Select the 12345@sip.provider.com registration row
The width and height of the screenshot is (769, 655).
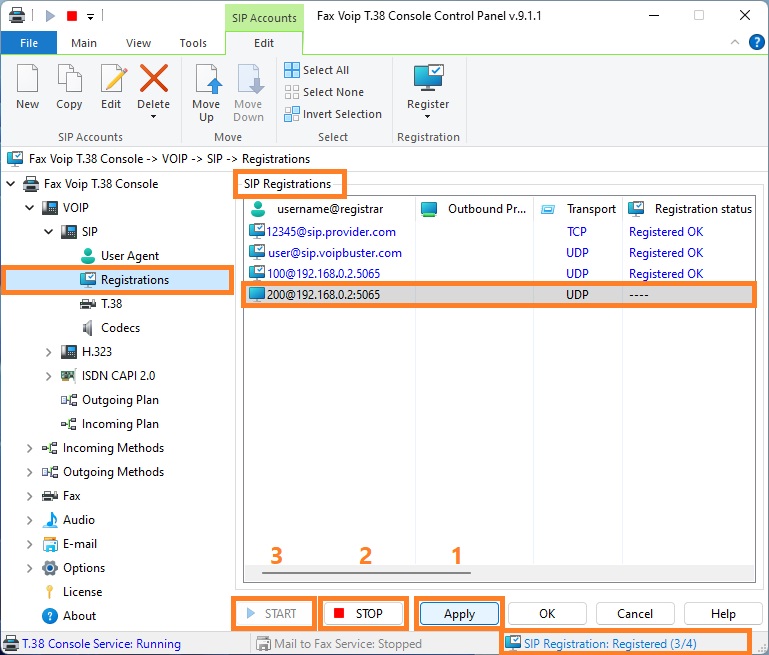[x=499, y=231]
